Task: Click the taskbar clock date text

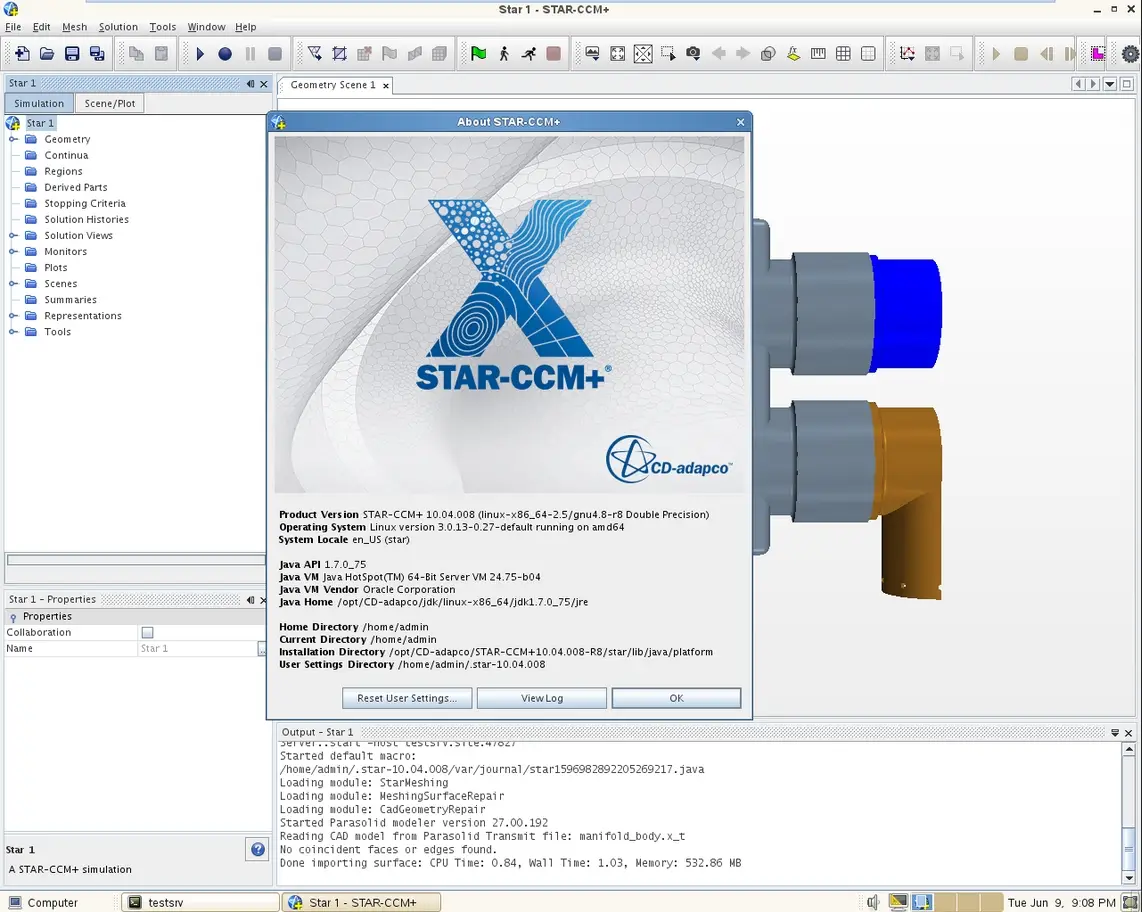Action: point(1061,903)
